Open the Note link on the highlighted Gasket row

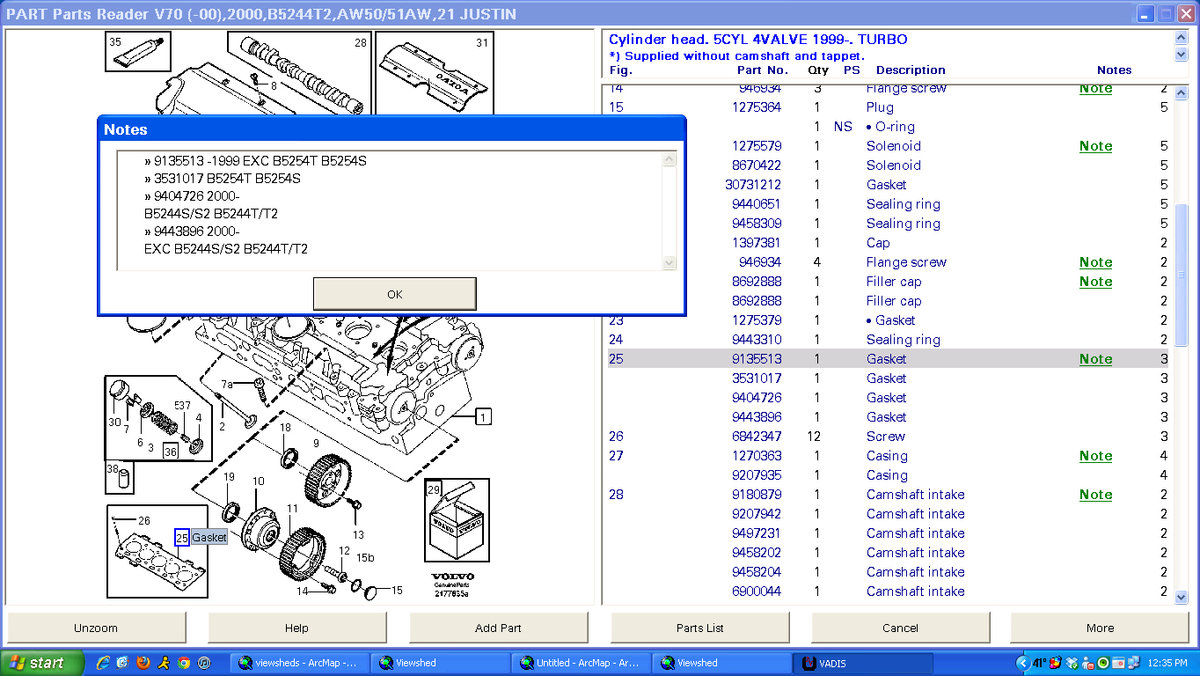[1095, 359]
